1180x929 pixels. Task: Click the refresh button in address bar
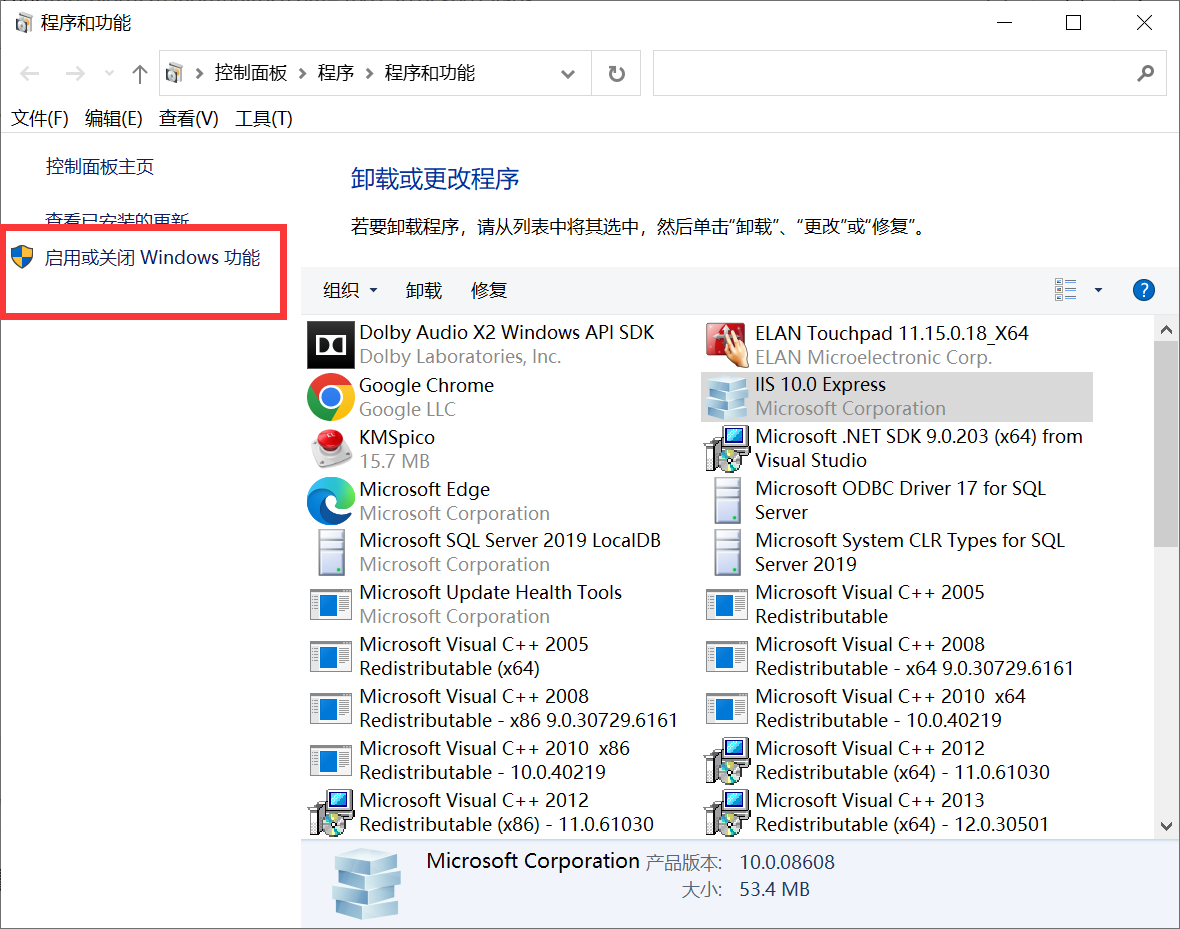(x=616, y=74)
